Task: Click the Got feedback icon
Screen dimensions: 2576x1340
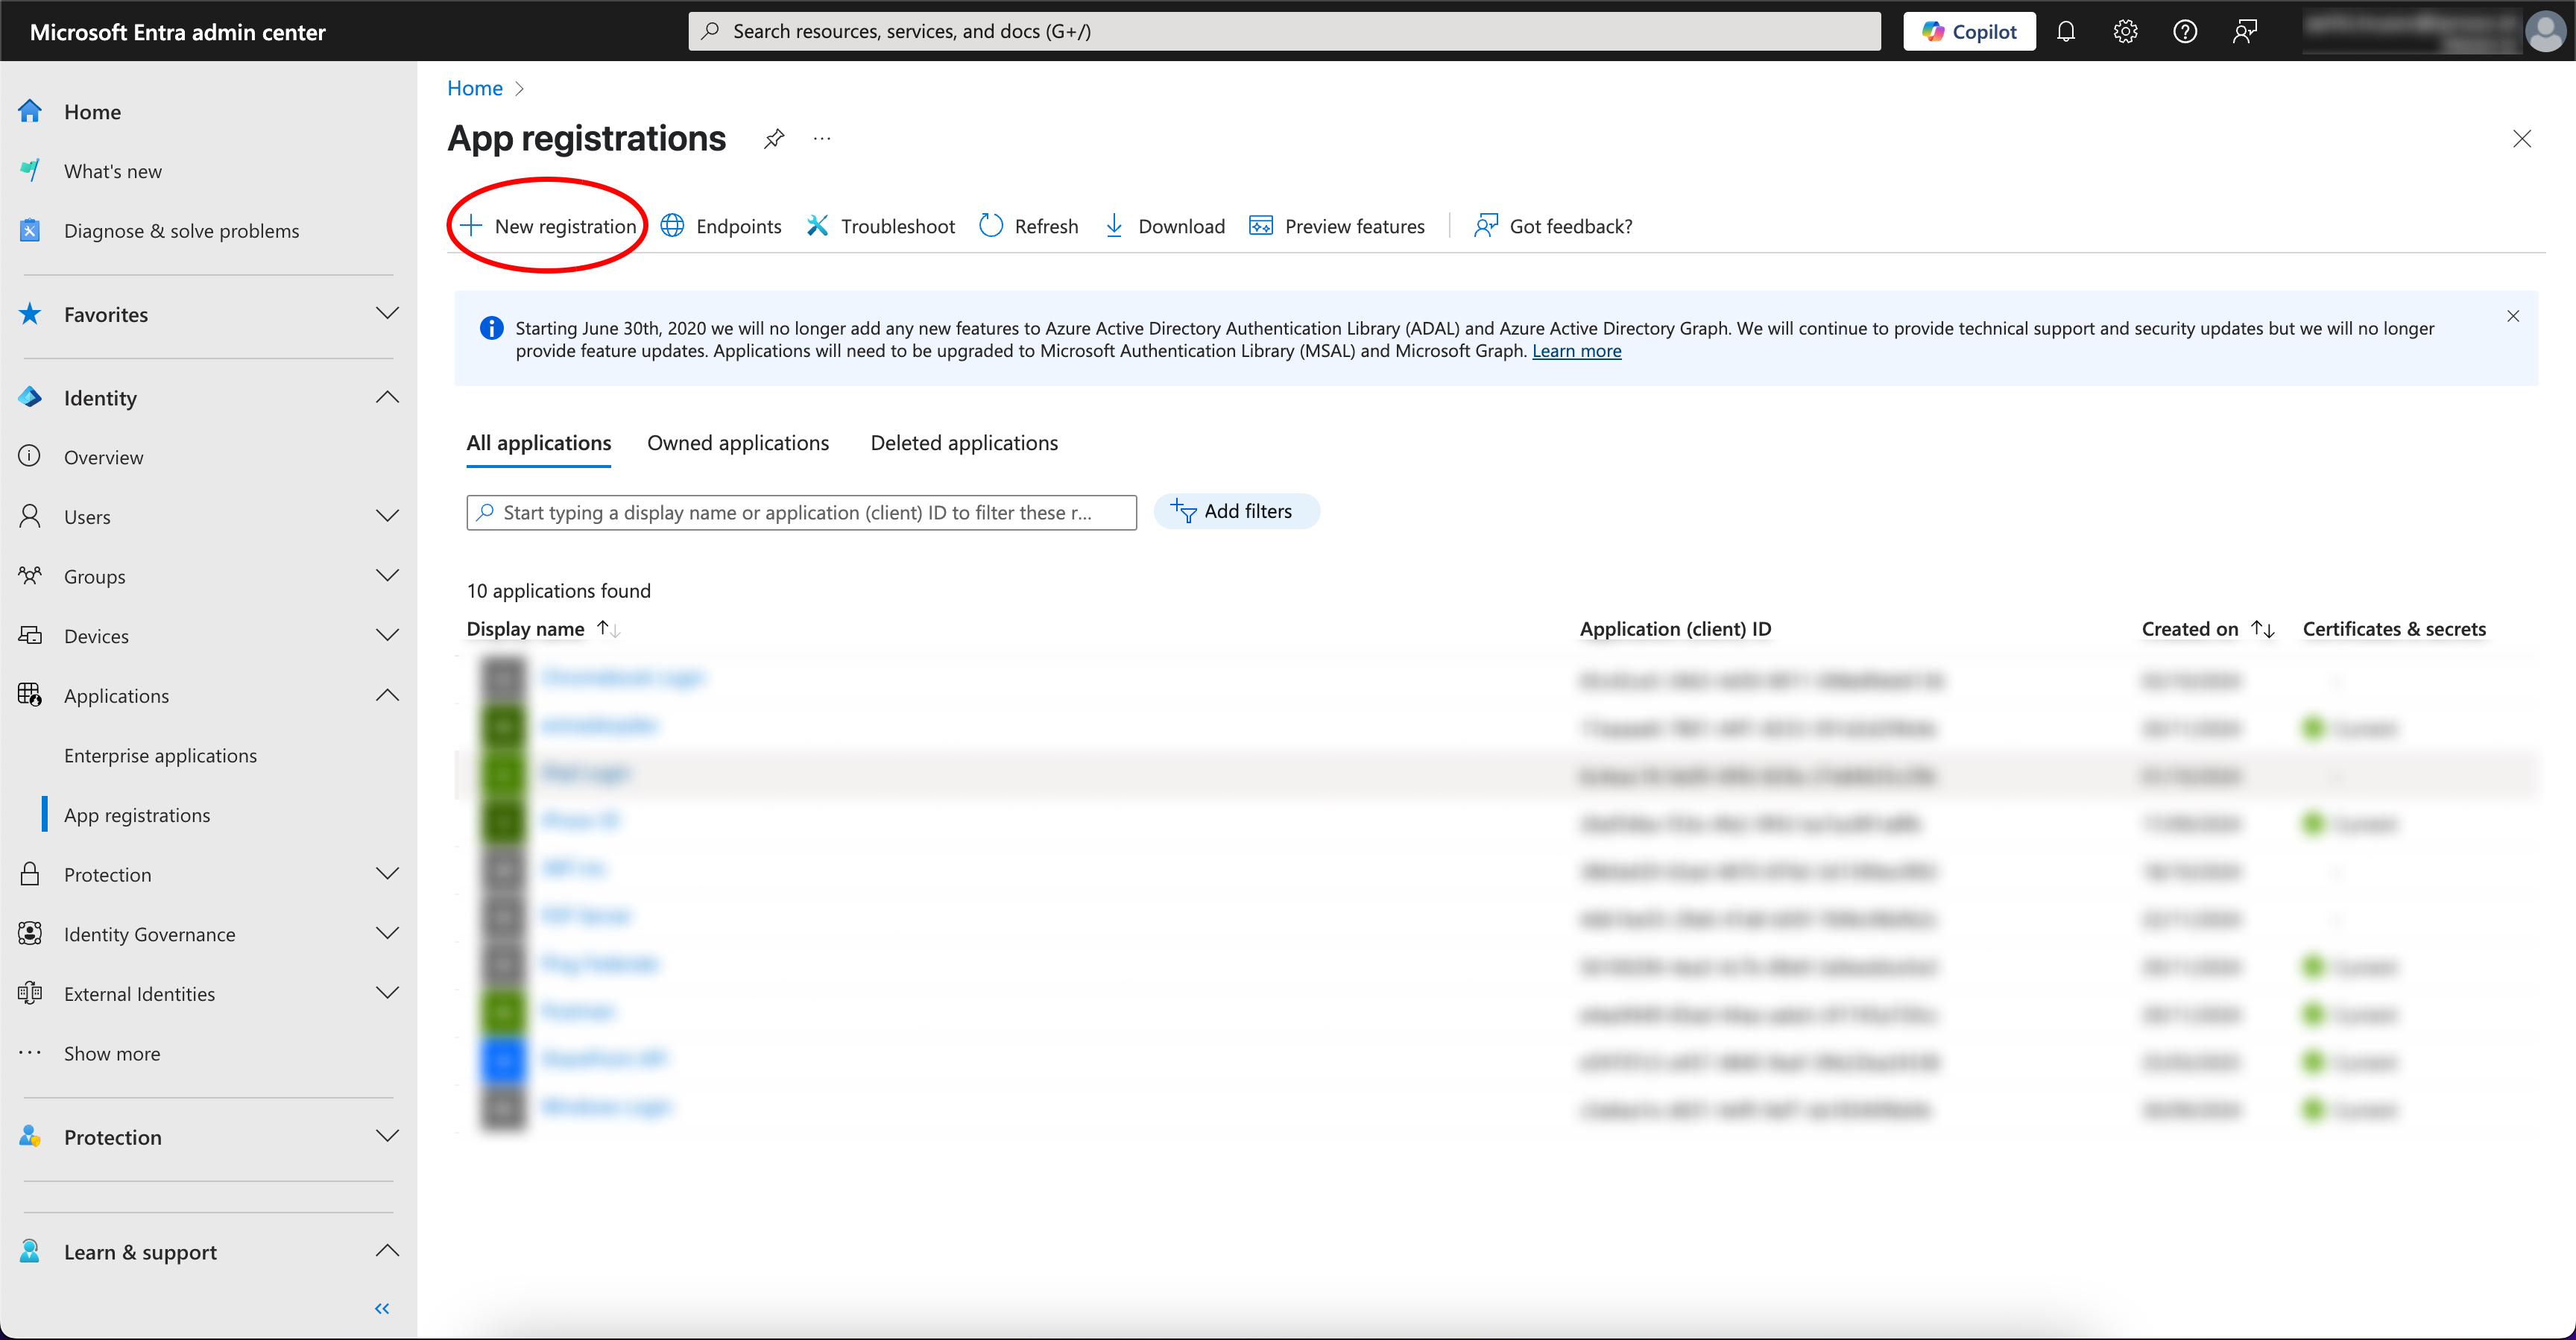Action: pos(1486,226)
